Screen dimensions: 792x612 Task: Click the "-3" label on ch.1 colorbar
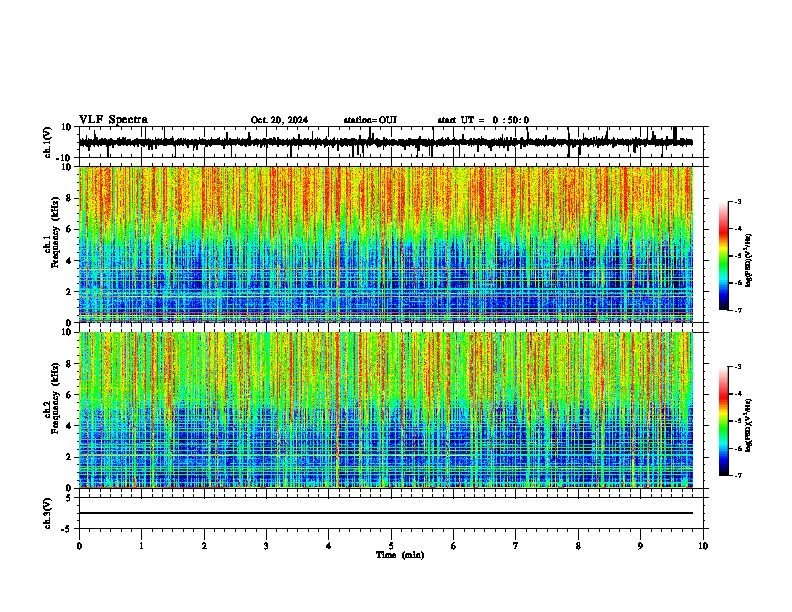[x=738, y=201]
